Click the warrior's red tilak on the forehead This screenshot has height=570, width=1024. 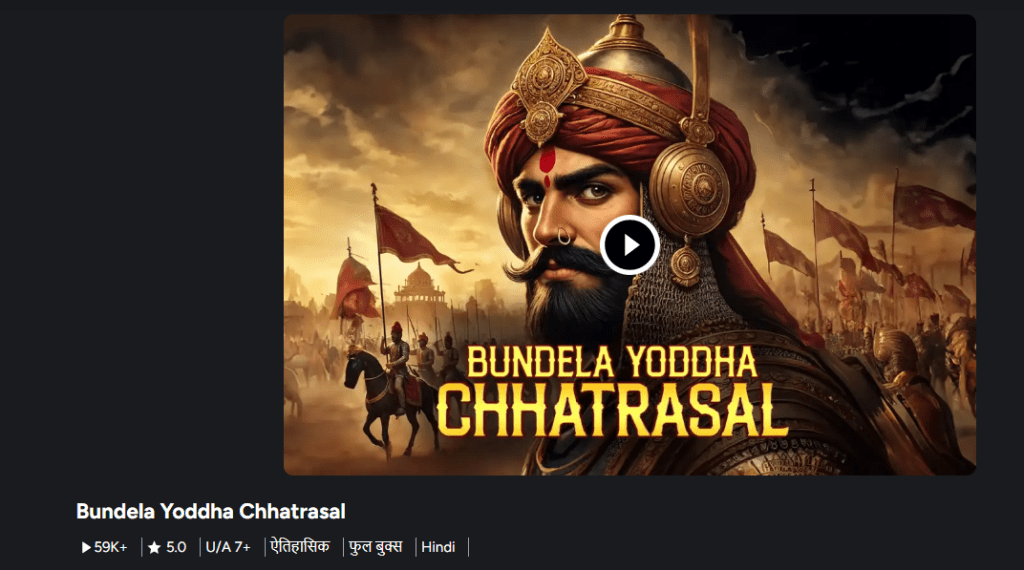coord(547,165)
